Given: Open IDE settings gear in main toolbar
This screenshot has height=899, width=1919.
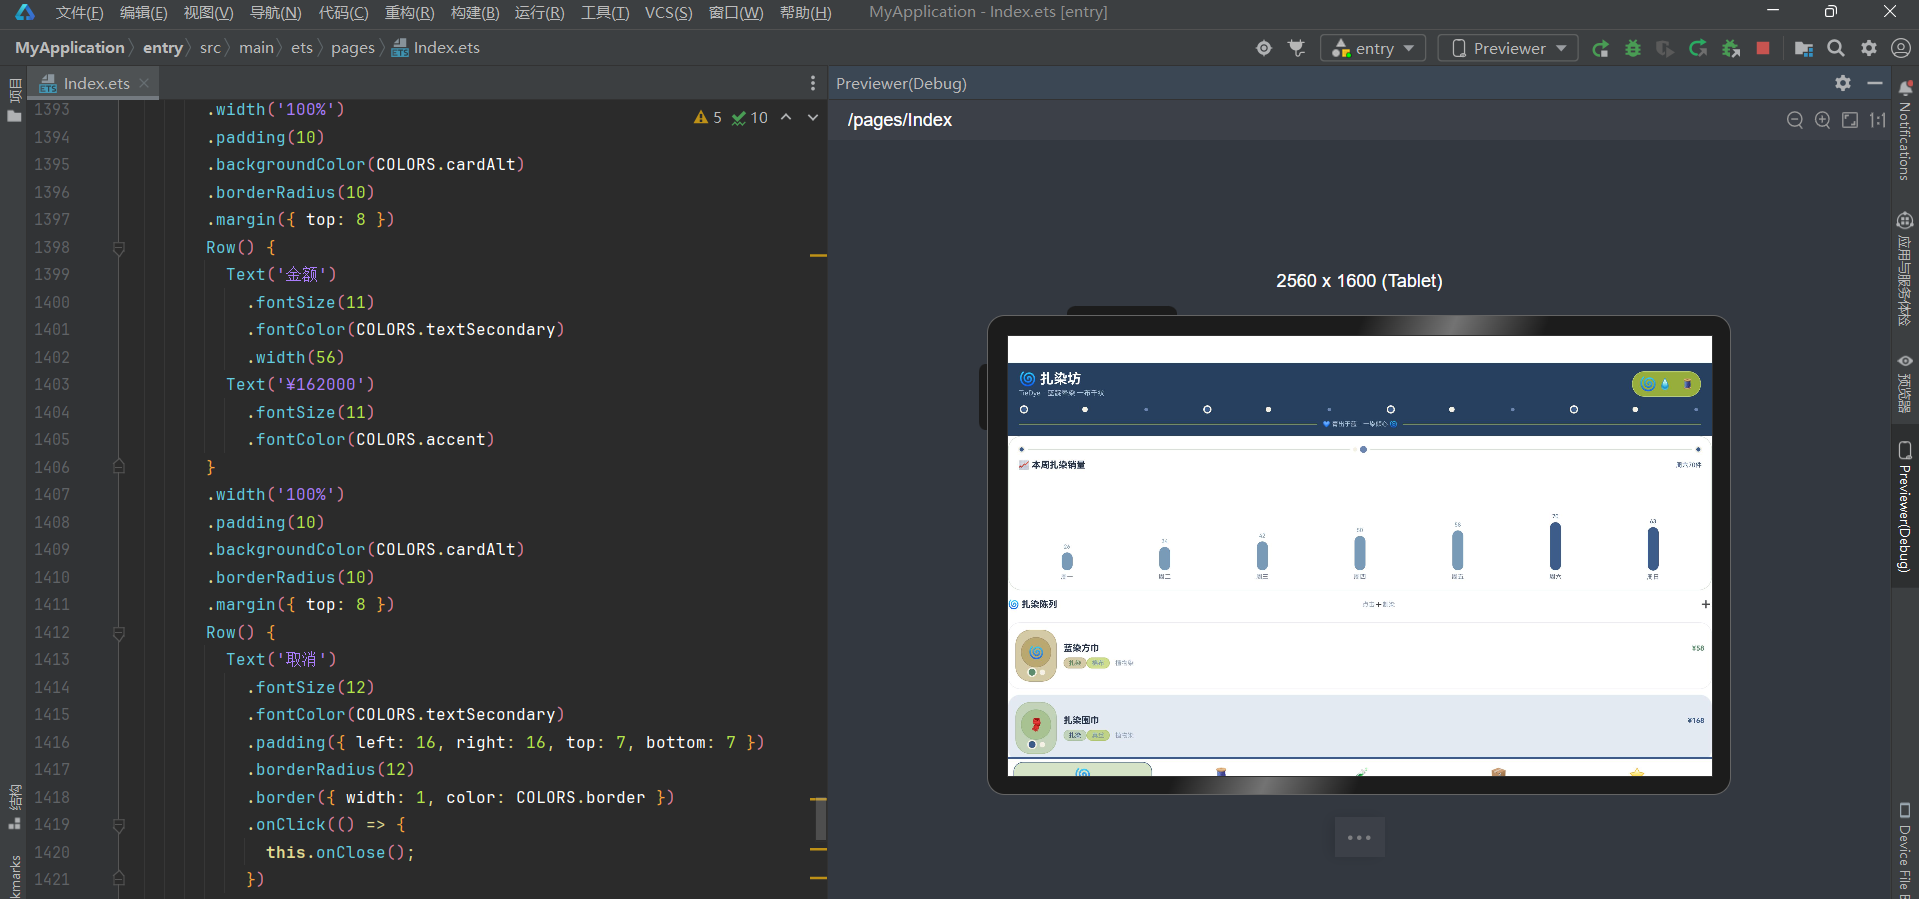Looking at the screenshot, I should 1869,48.
